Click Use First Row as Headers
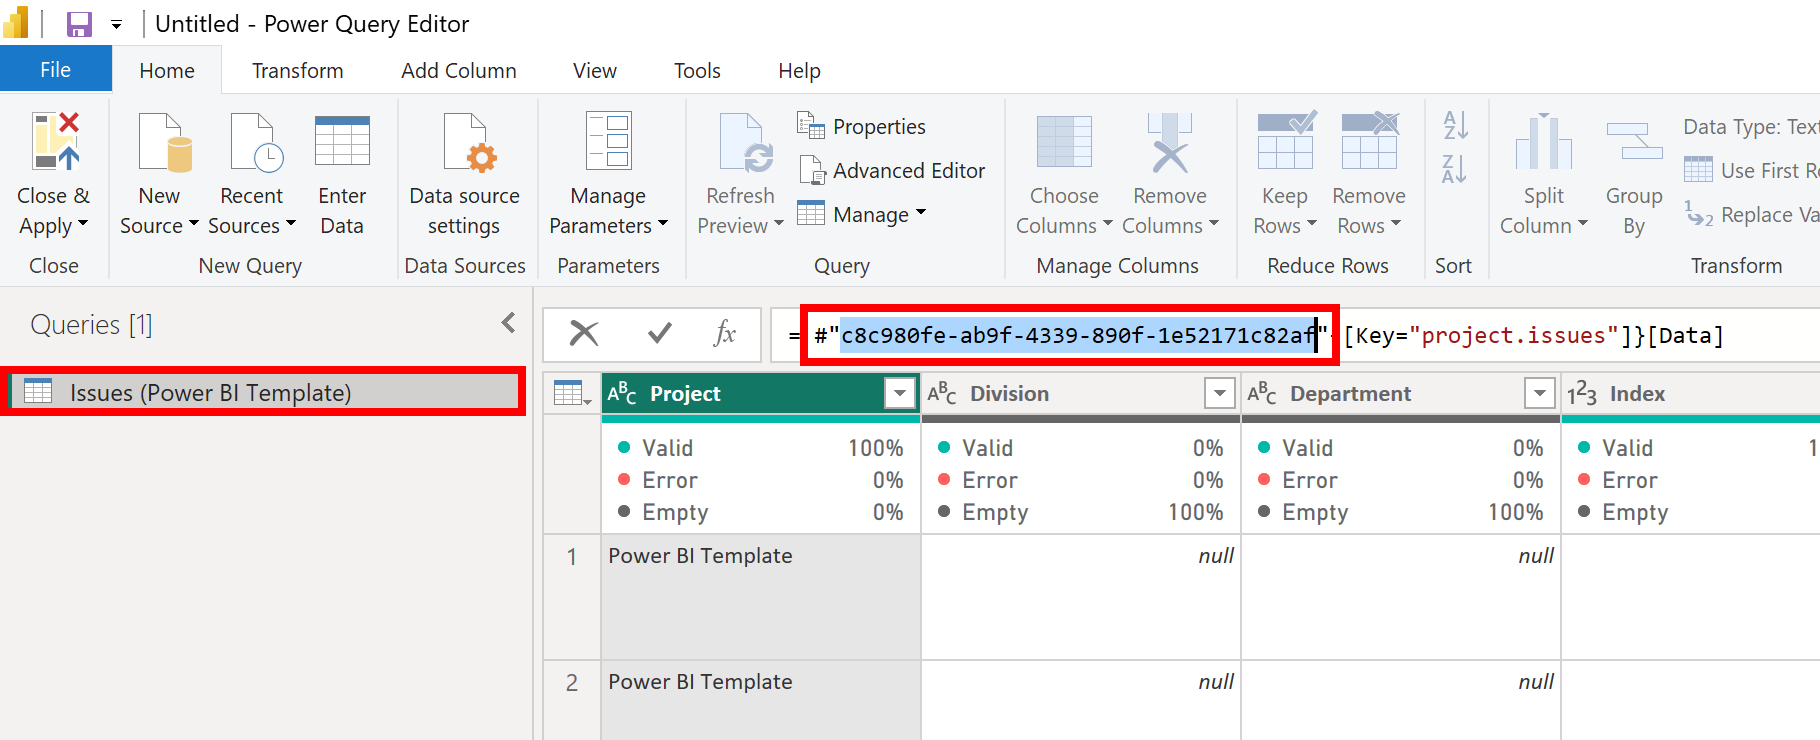 point(1751,170)
